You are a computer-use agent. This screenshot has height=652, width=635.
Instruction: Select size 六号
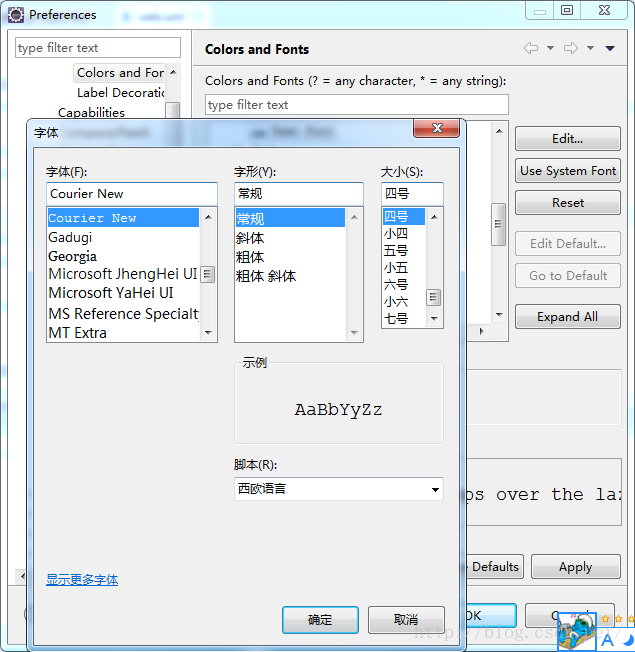(x=404, y=285)
